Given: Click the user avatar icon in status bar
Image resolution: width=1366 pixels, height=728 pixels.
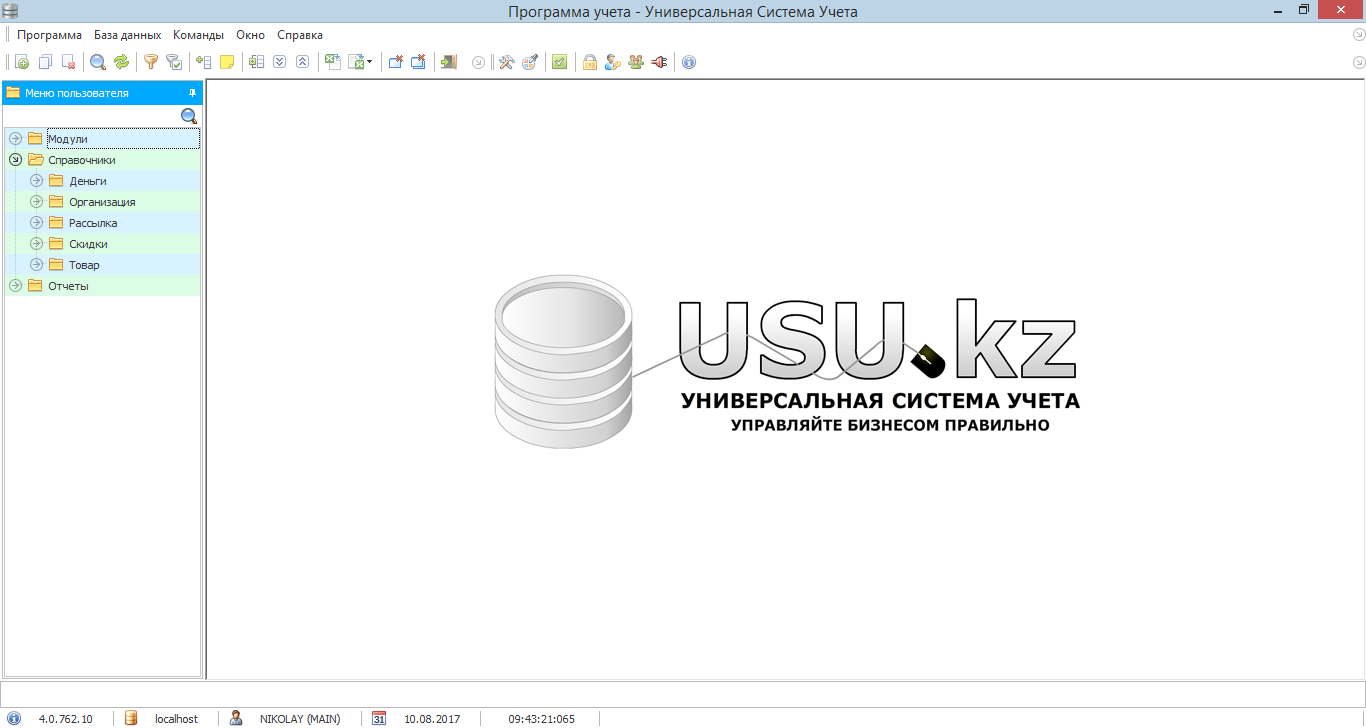Looking at the screenshot, I should 236,718.
